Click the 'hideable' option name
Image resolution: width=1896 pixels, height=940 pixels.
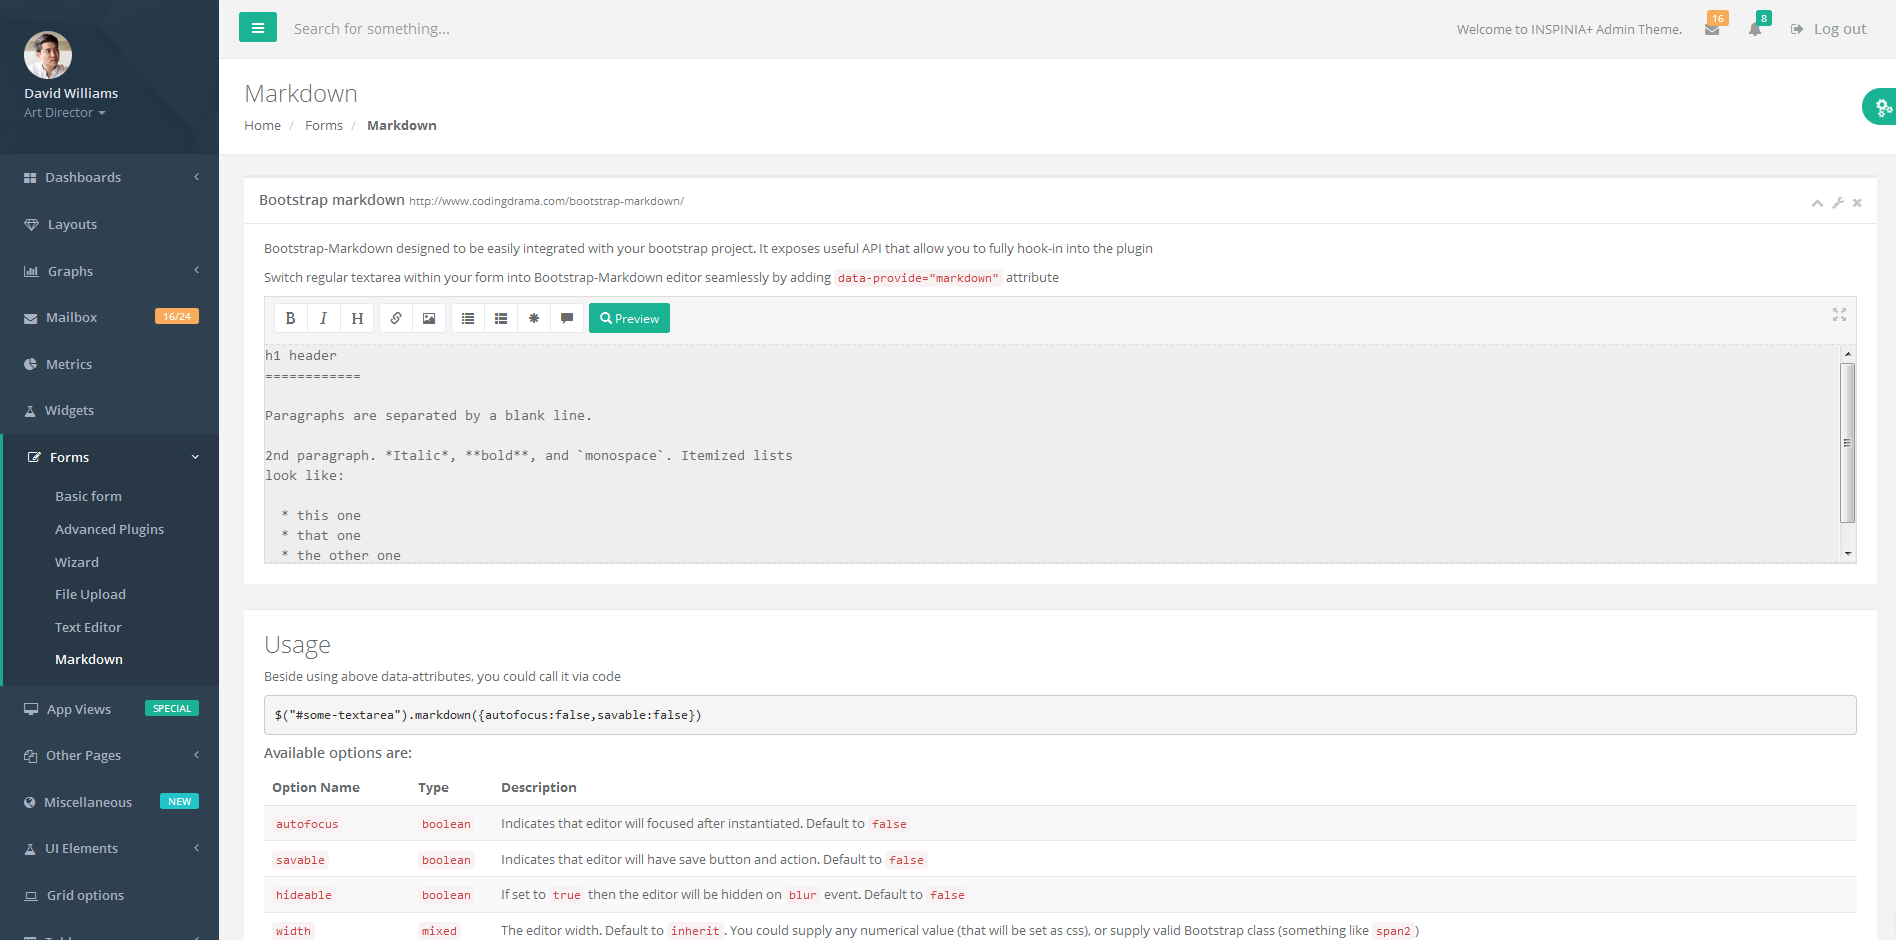point(303,895)
